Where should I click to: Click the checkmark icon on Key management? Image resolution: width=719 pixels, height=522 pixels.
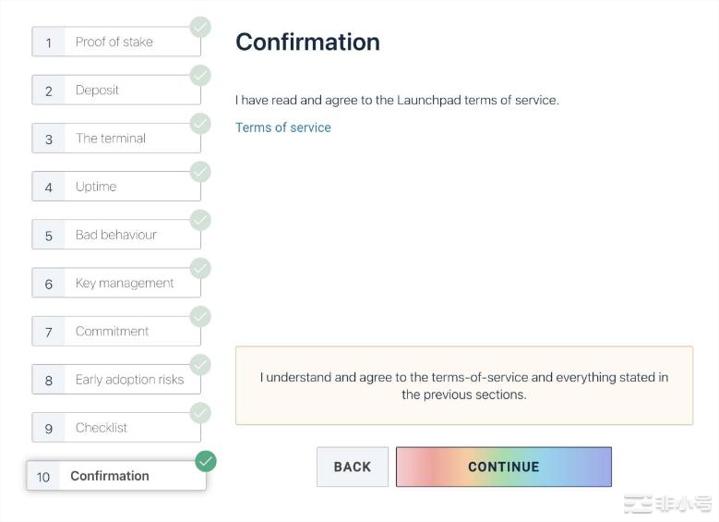click(x=201, y=267)
